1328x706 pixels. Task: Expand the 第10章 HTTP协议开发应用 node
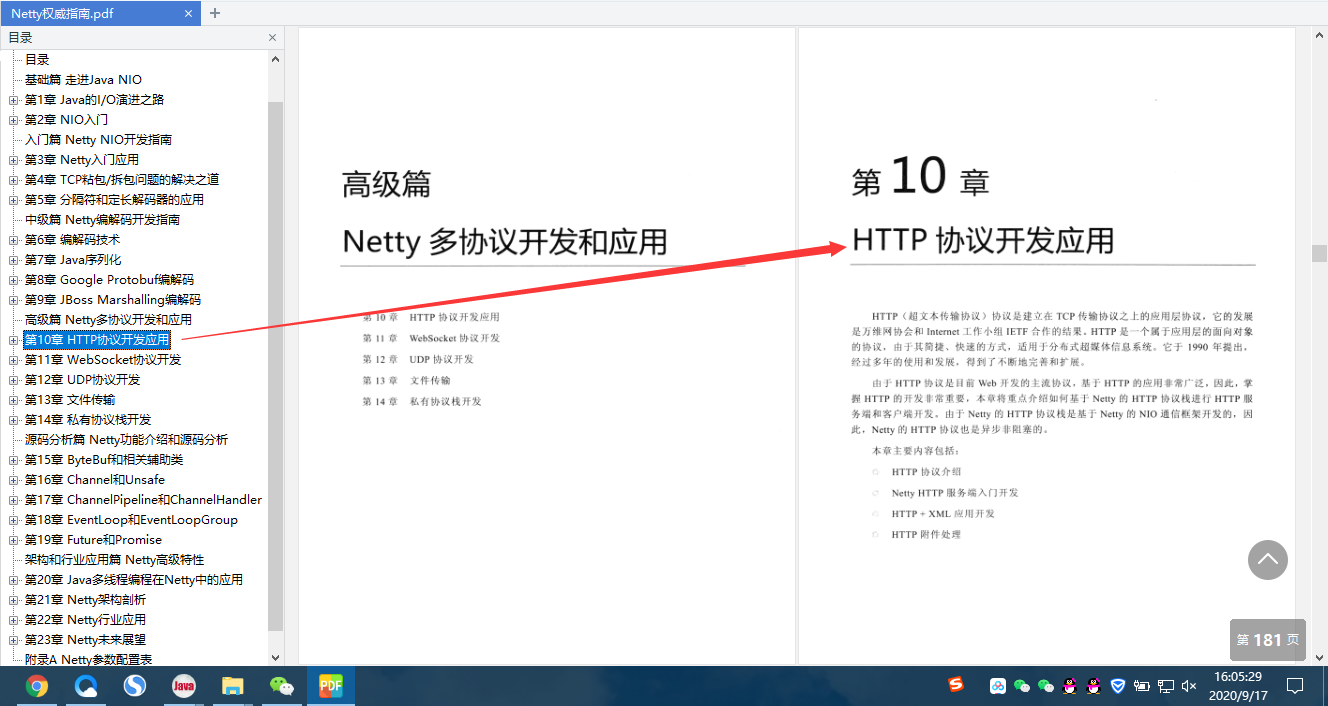(14, 340)
